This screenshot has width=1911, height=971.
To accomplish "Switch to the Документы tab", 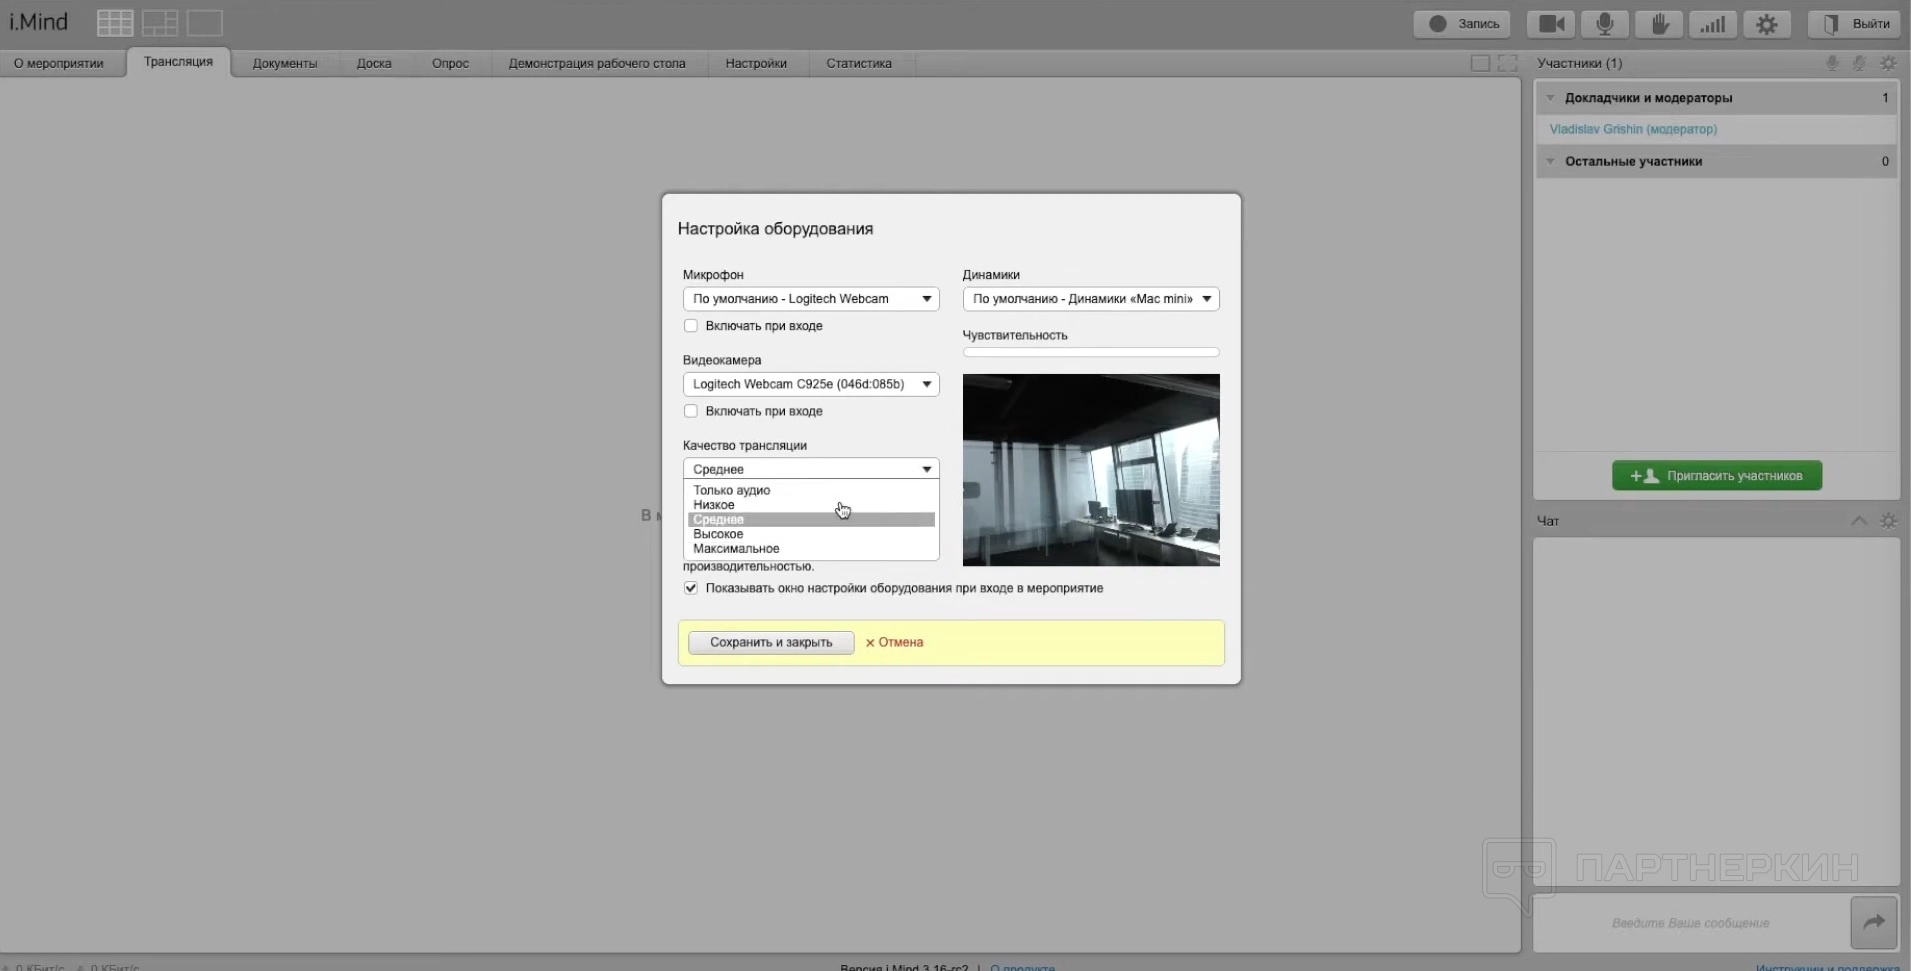I will [x=285, y=63].
